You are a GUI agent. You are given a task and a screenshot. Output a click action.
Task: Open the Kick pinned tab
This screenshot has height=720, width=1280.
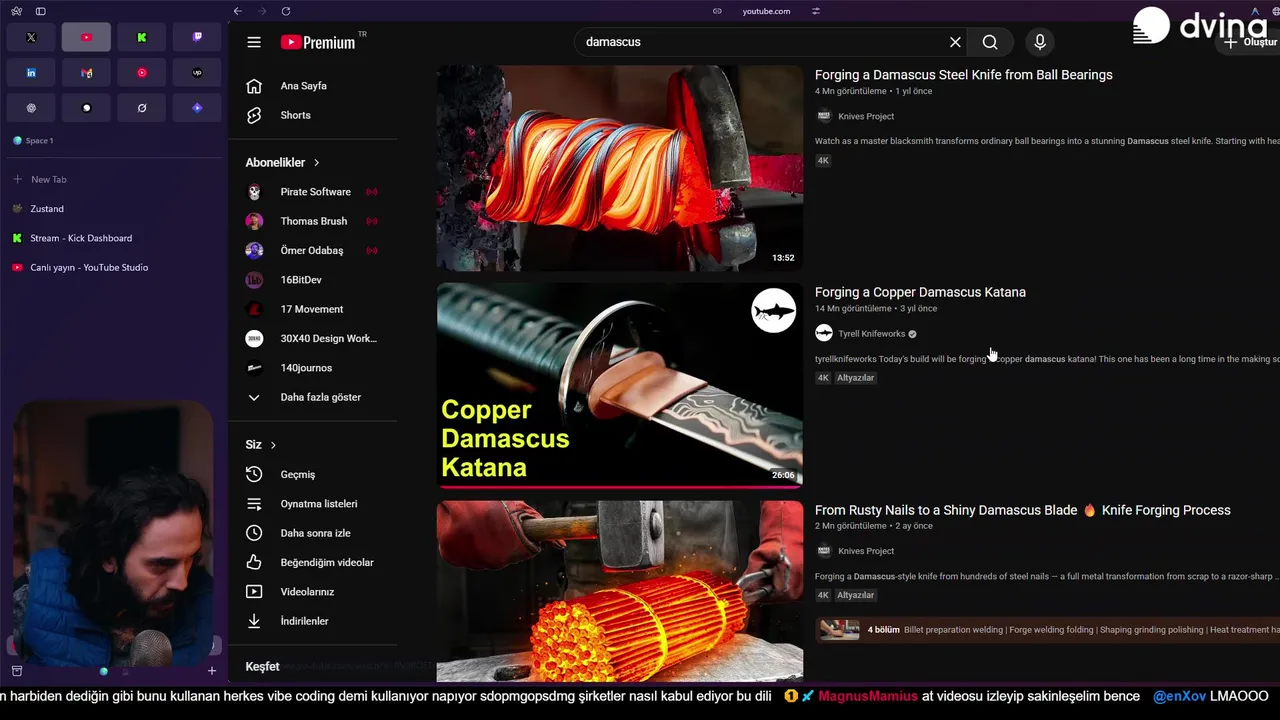click(x=142, y=37)
